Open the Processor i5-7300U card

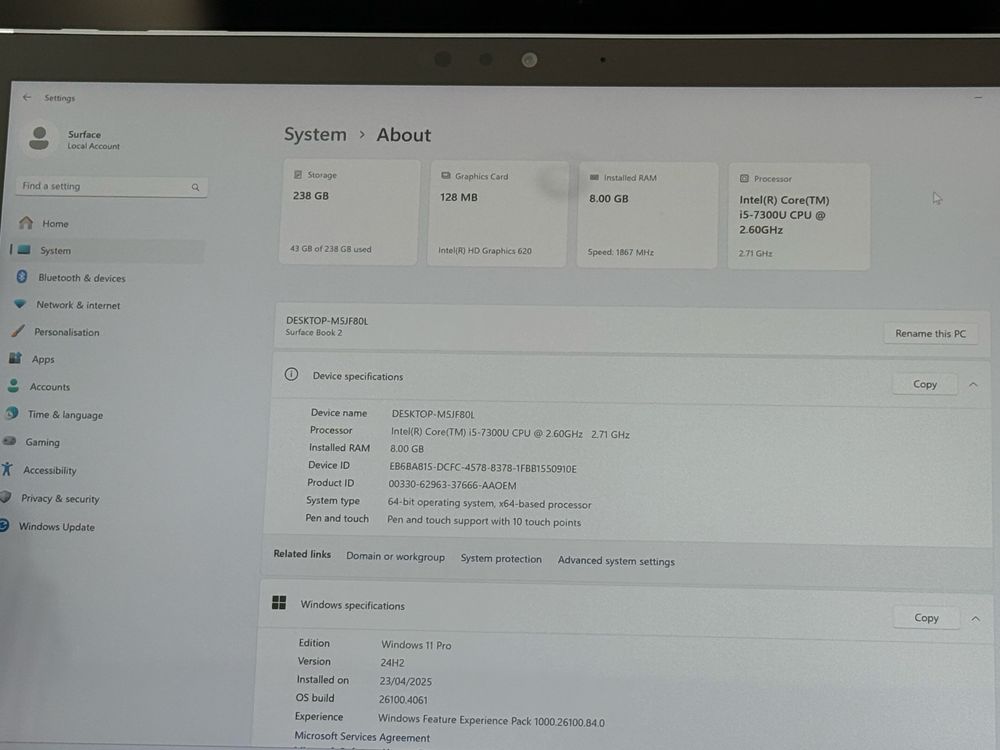click(x=798, y=216)
